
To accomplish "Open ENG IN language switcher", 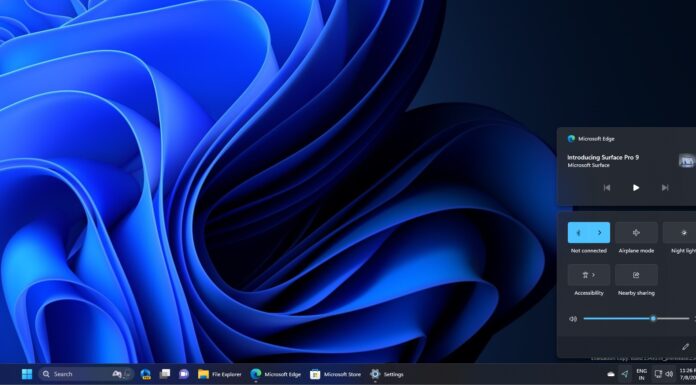I will [641, 374].
